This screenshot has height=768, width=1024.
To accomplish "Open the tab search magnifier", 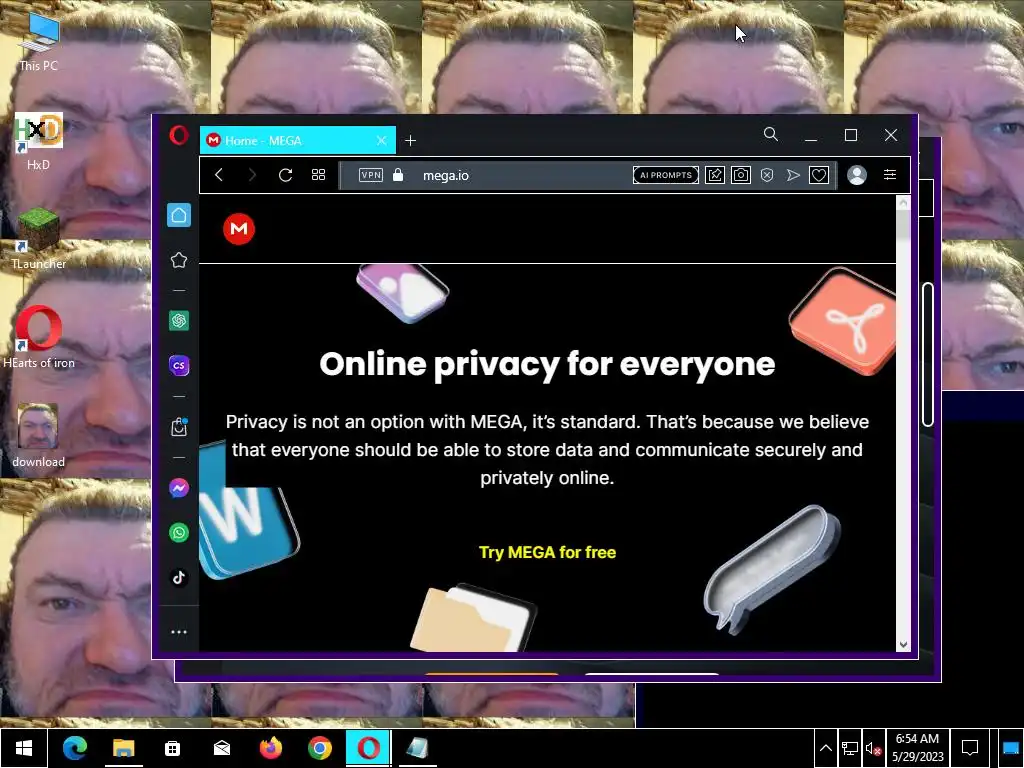I will (x=771, y=135).
